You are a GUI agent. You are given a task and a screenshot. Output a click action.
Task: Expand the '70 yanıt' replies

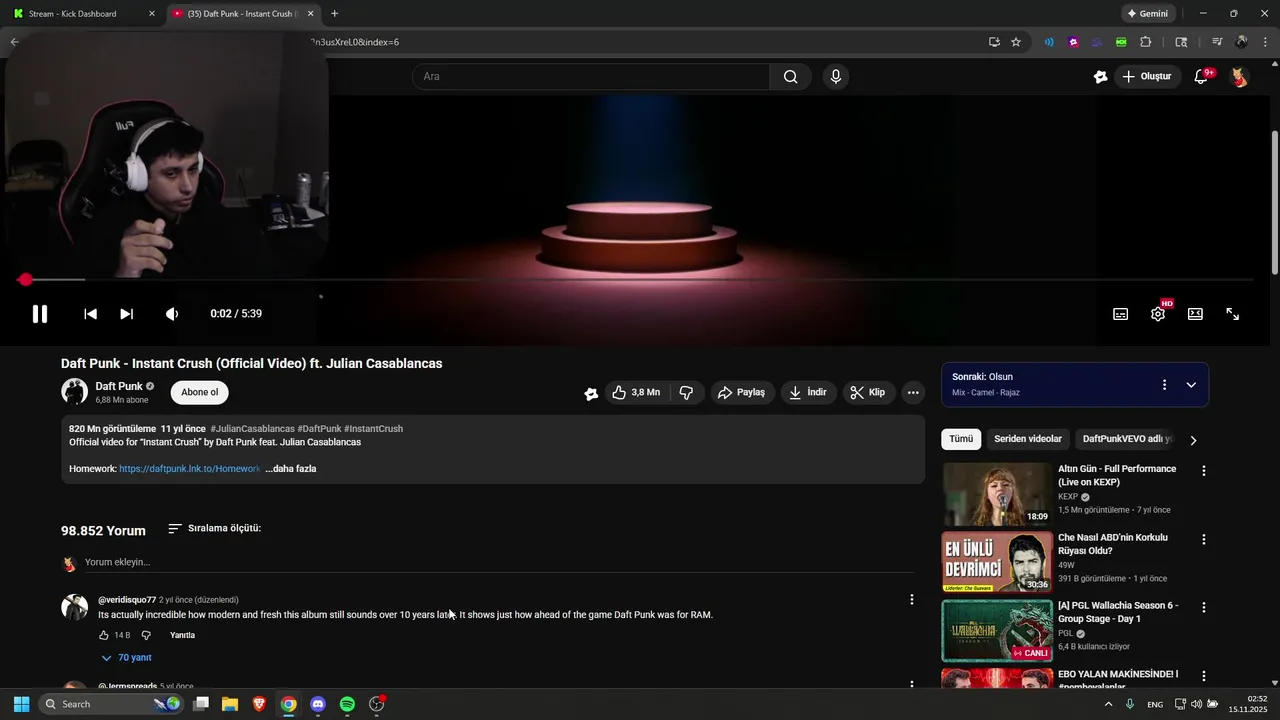[x=126, y=658]
